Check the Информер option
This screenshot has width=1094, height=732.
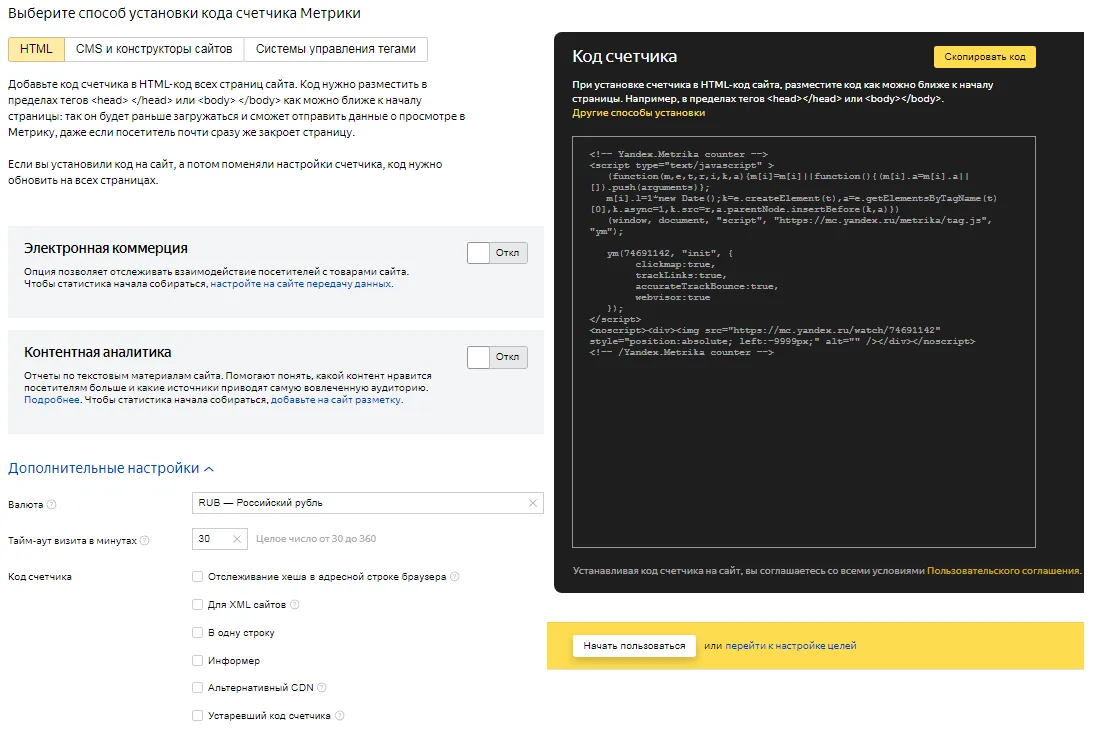click(197, 661)
